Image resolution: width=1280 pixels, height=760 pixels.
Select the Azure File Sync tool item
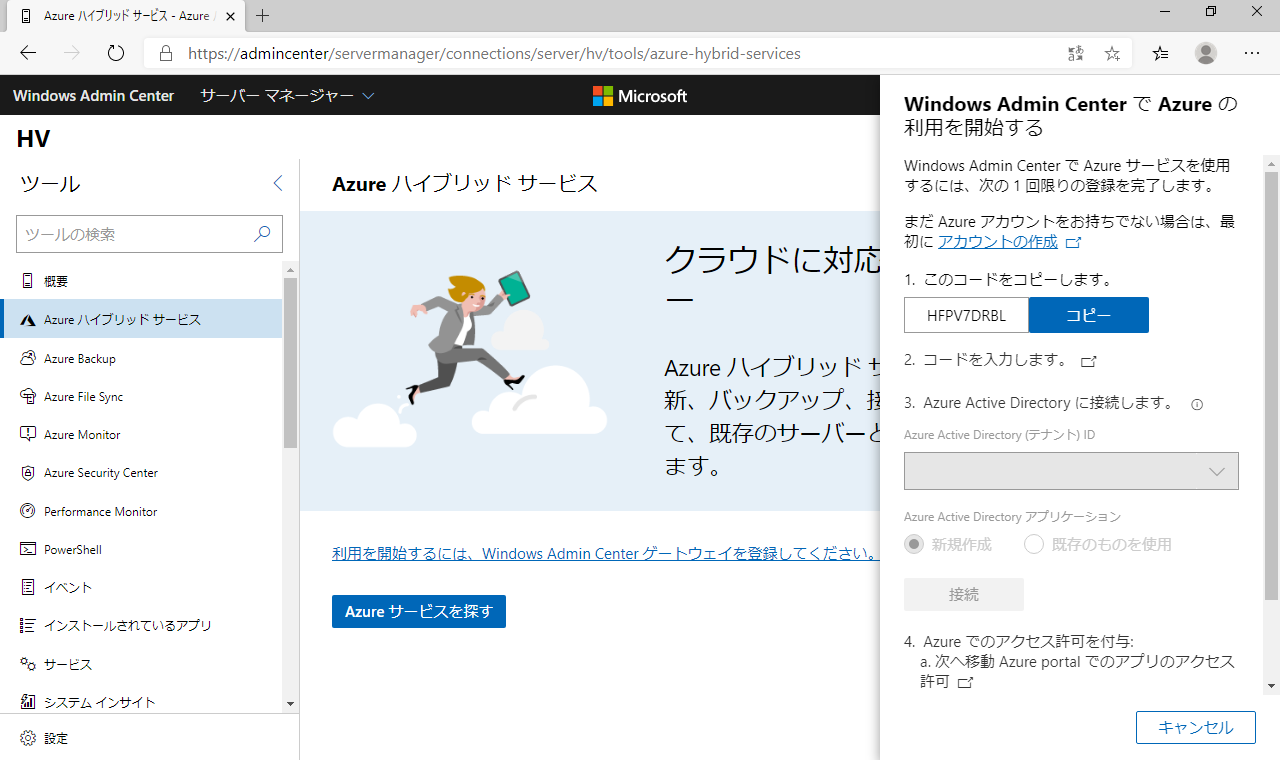(142, 396)
